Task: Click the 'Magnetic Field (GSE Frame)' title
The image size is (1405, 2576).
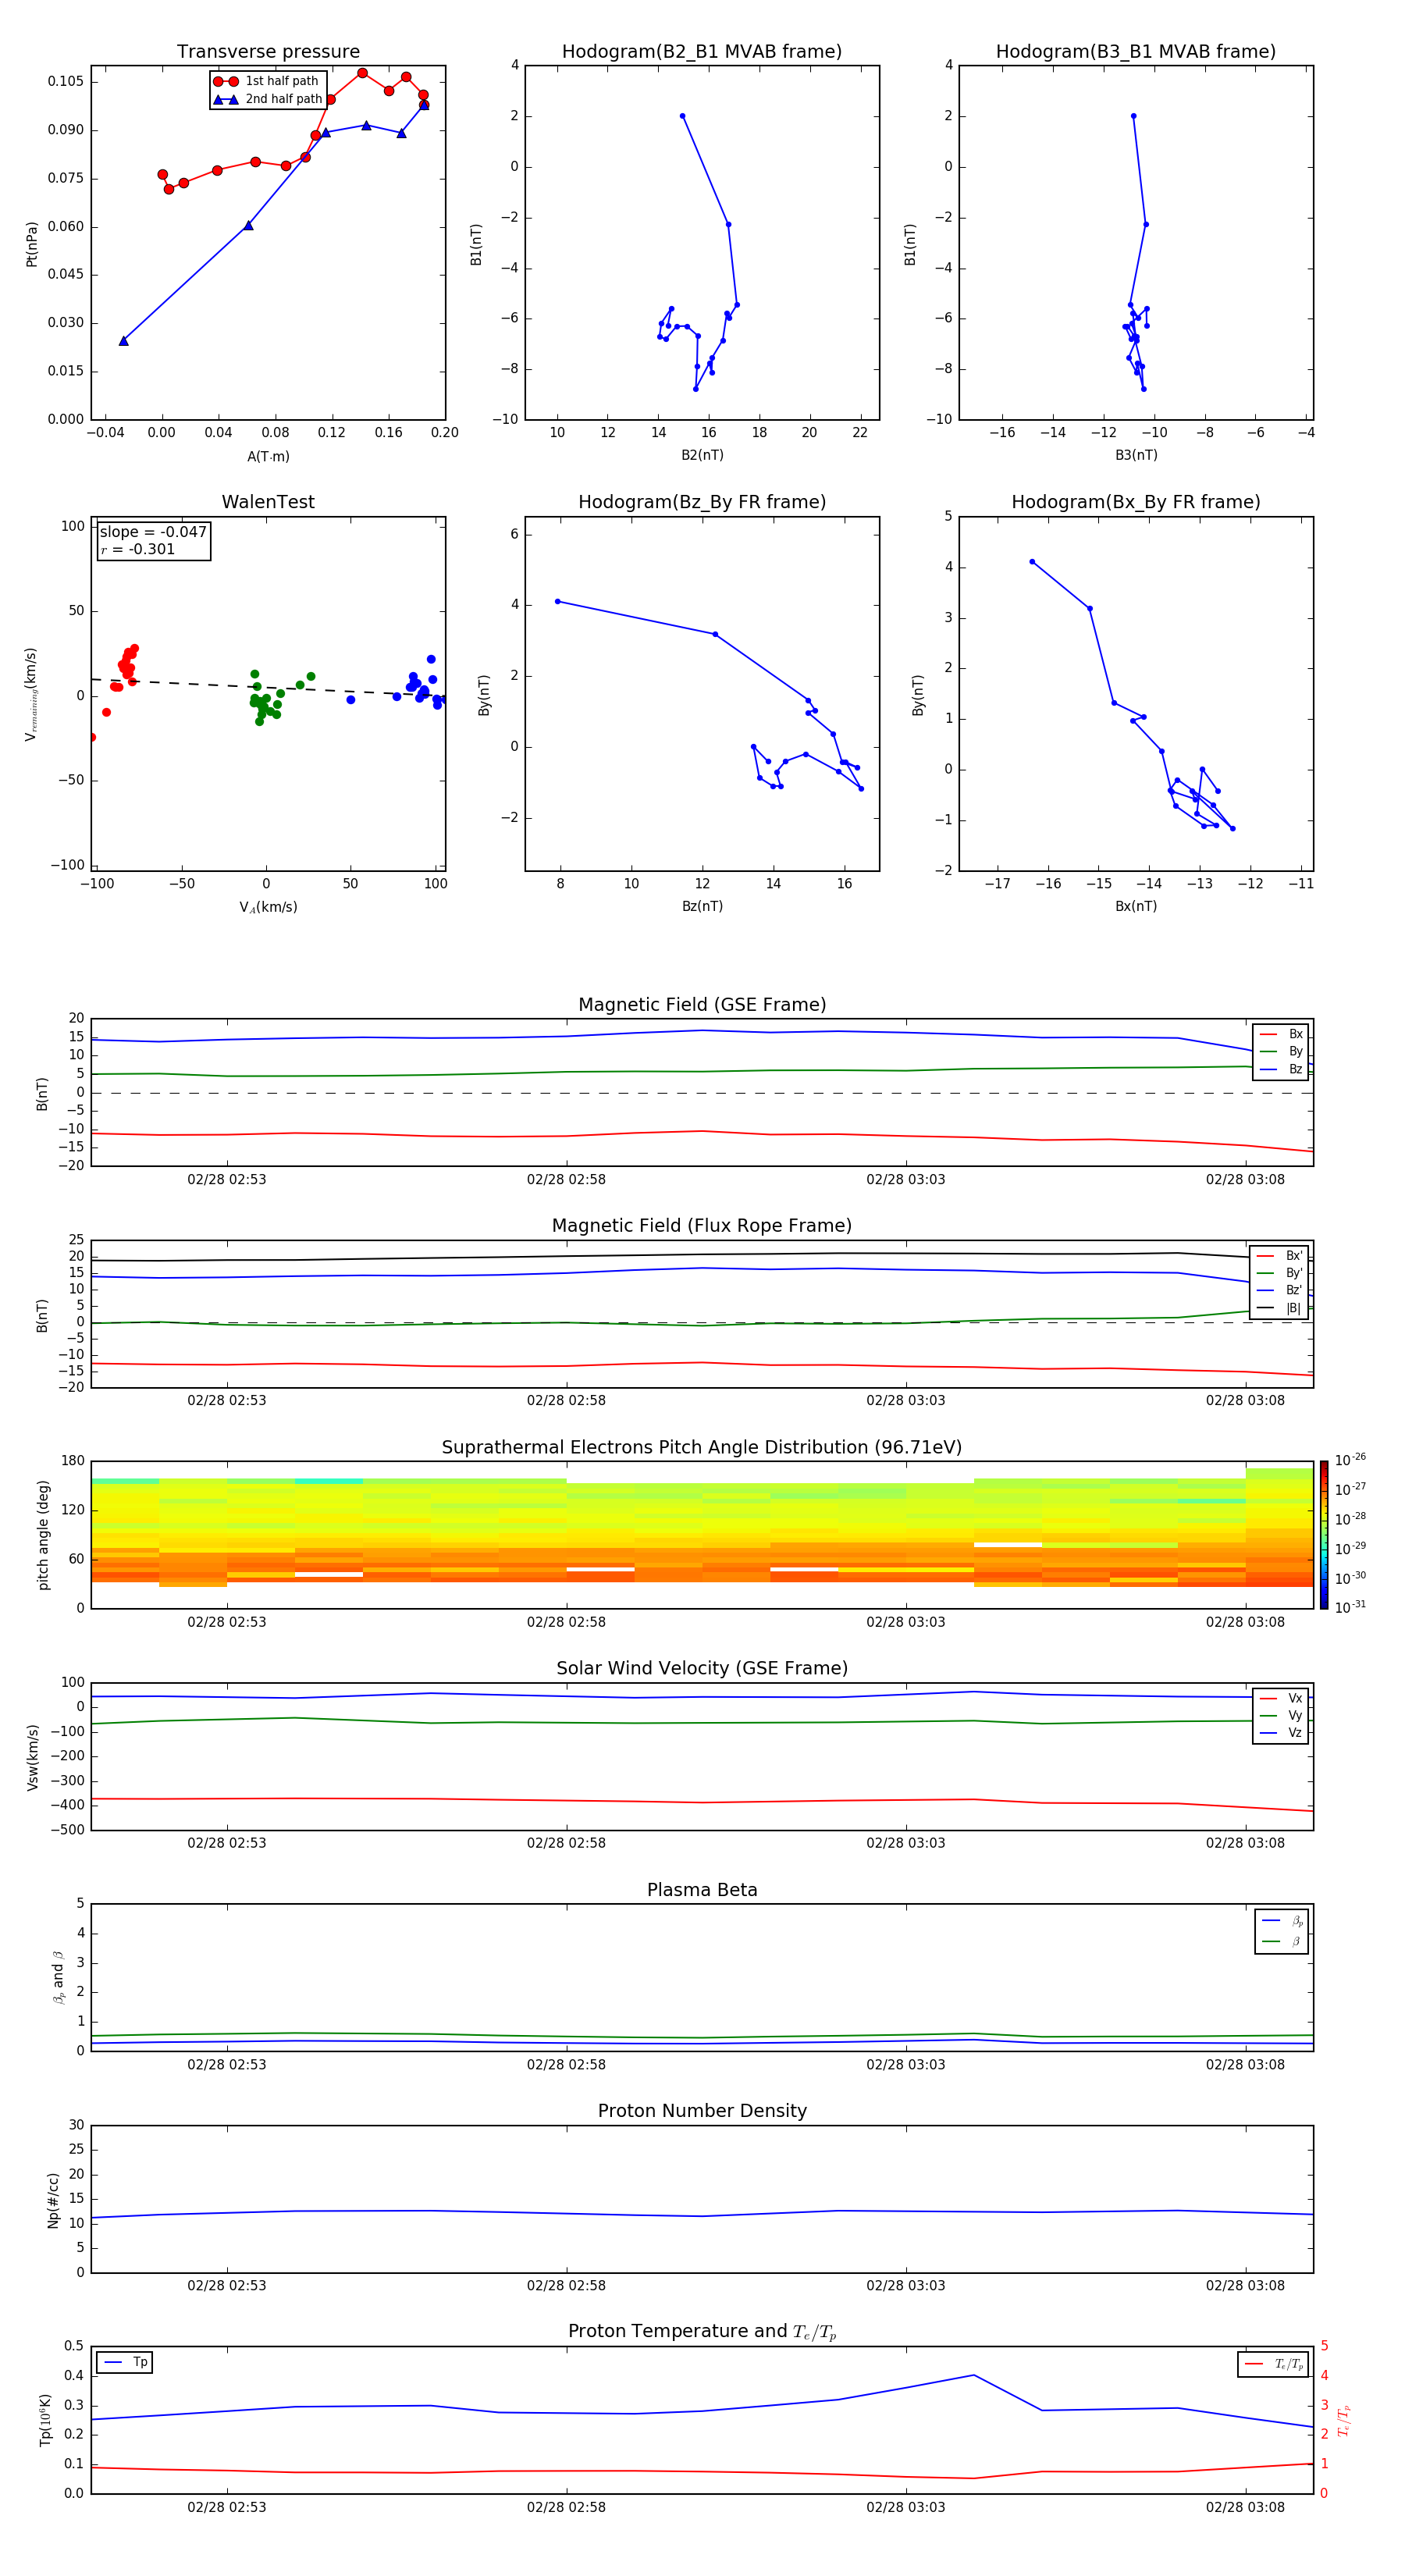Action: [702, 1005]
